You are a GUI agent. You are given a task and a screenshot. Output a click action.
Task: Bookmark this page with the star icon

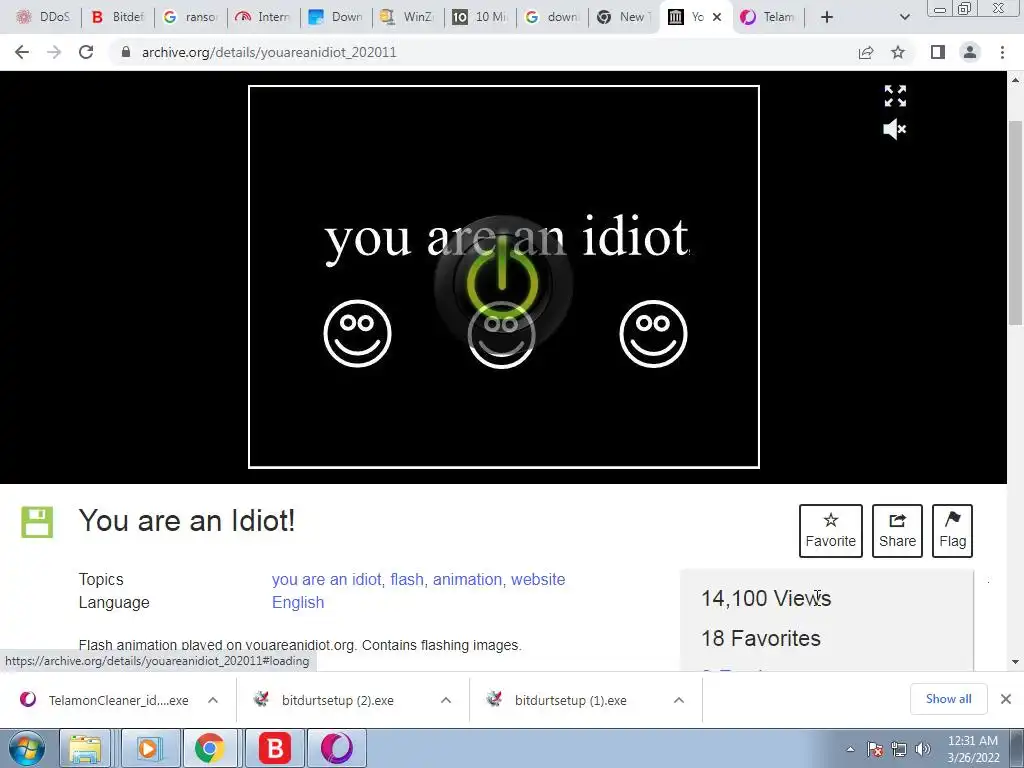click(x=898, y=52)
